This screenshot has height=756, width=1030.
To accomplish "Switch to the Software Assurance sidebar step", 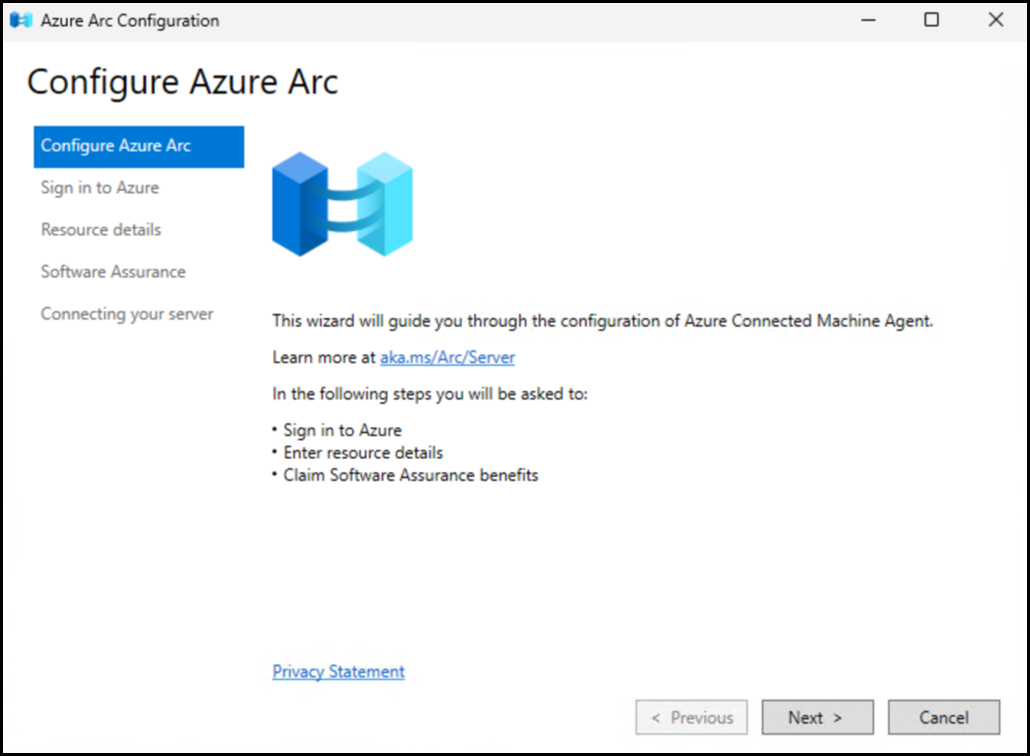I will [113, 272].
